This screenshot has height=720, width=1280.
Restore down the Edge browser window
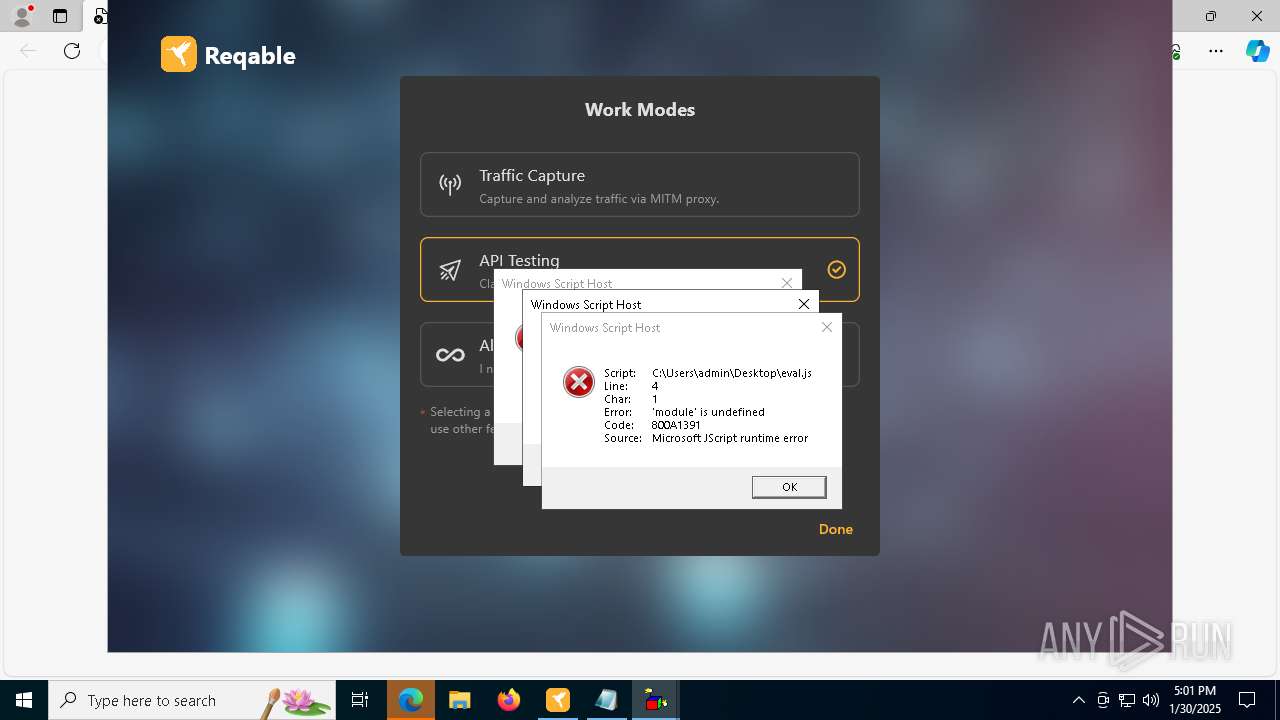pos(1211,16)
